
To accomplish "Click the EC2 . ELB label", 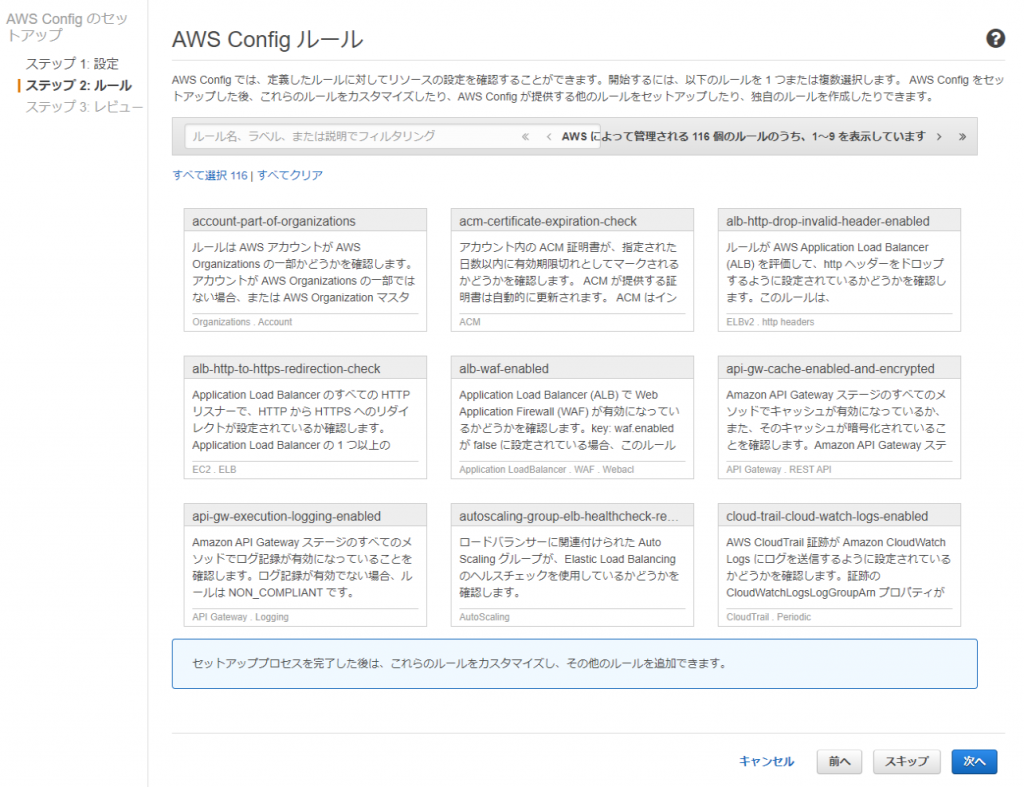I will pos(214,470).
